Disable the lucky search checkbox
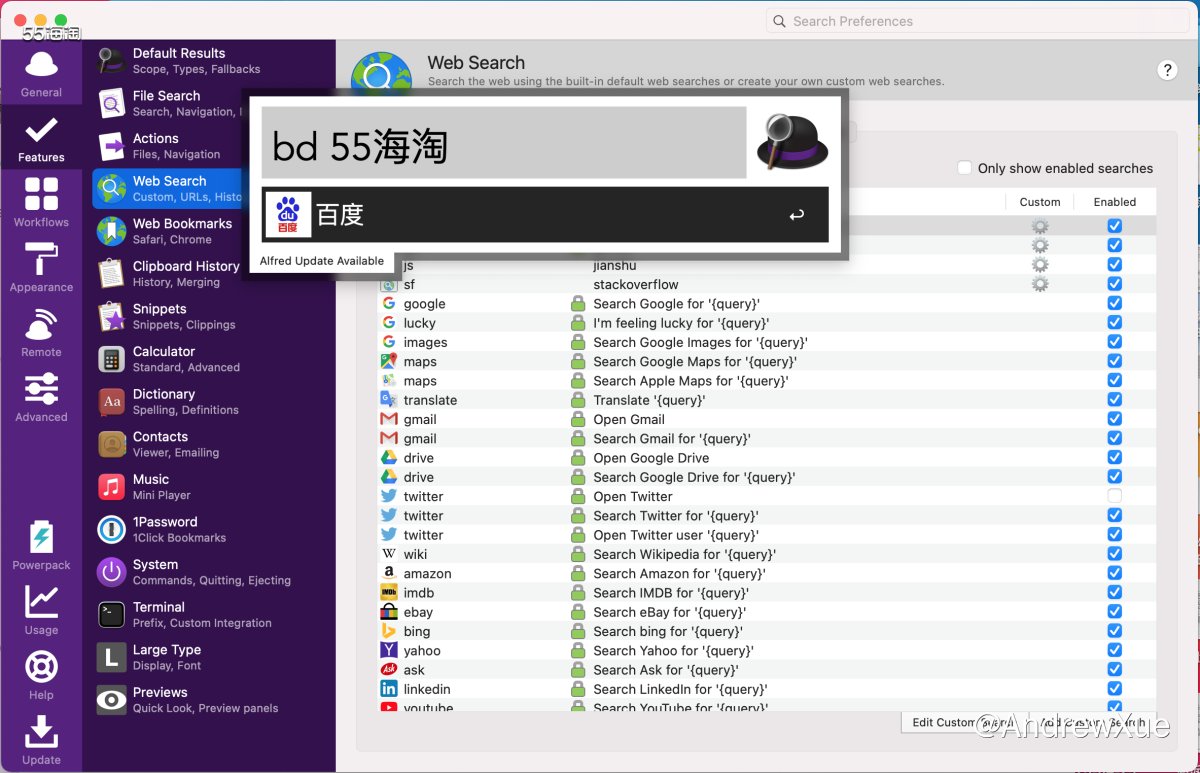1200x773 pixels. click(1114, 322)
